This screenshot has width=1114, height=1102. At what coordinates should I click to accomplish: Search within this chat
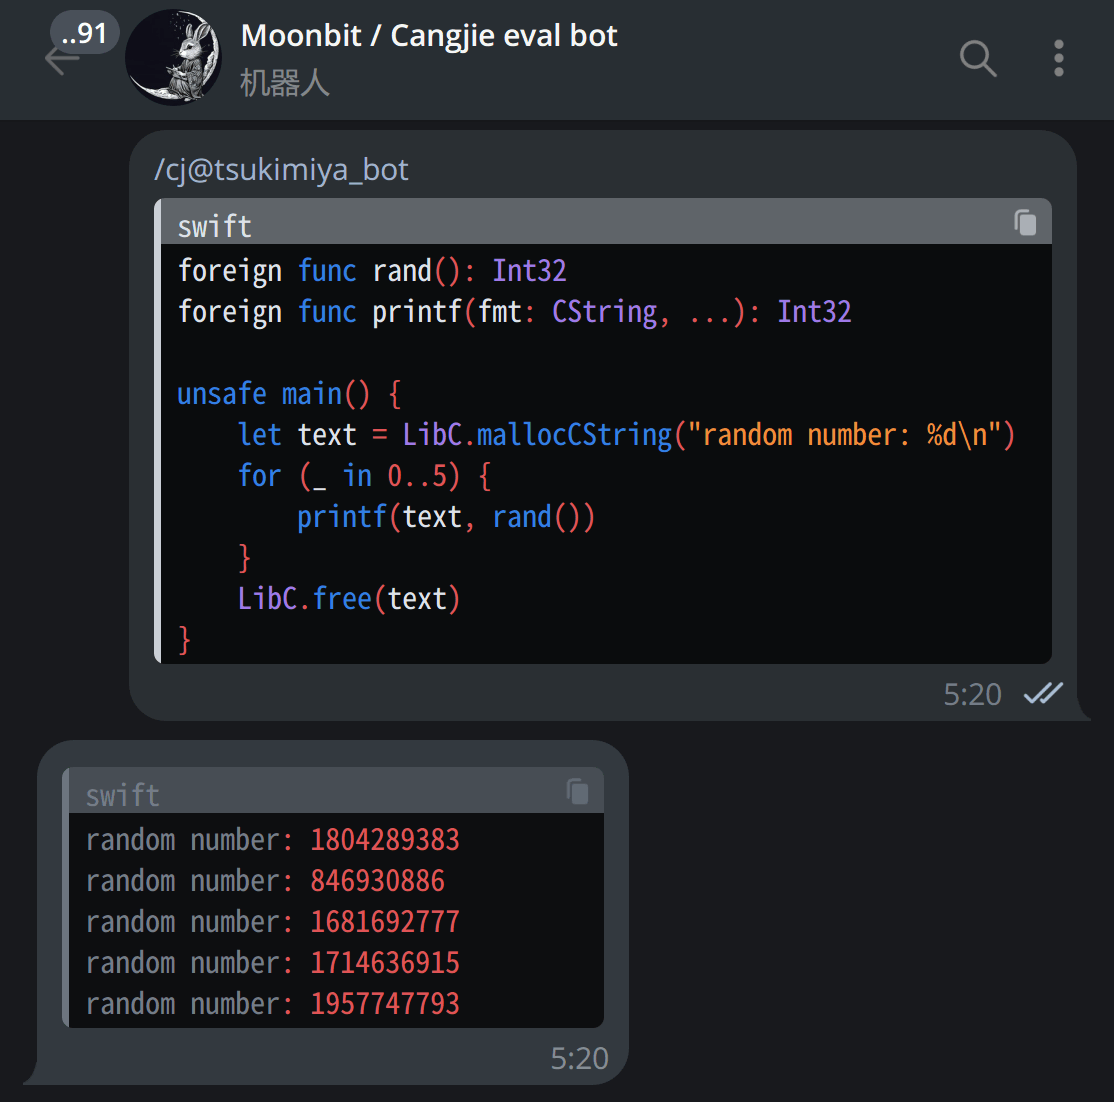click(x=977, y=58)
